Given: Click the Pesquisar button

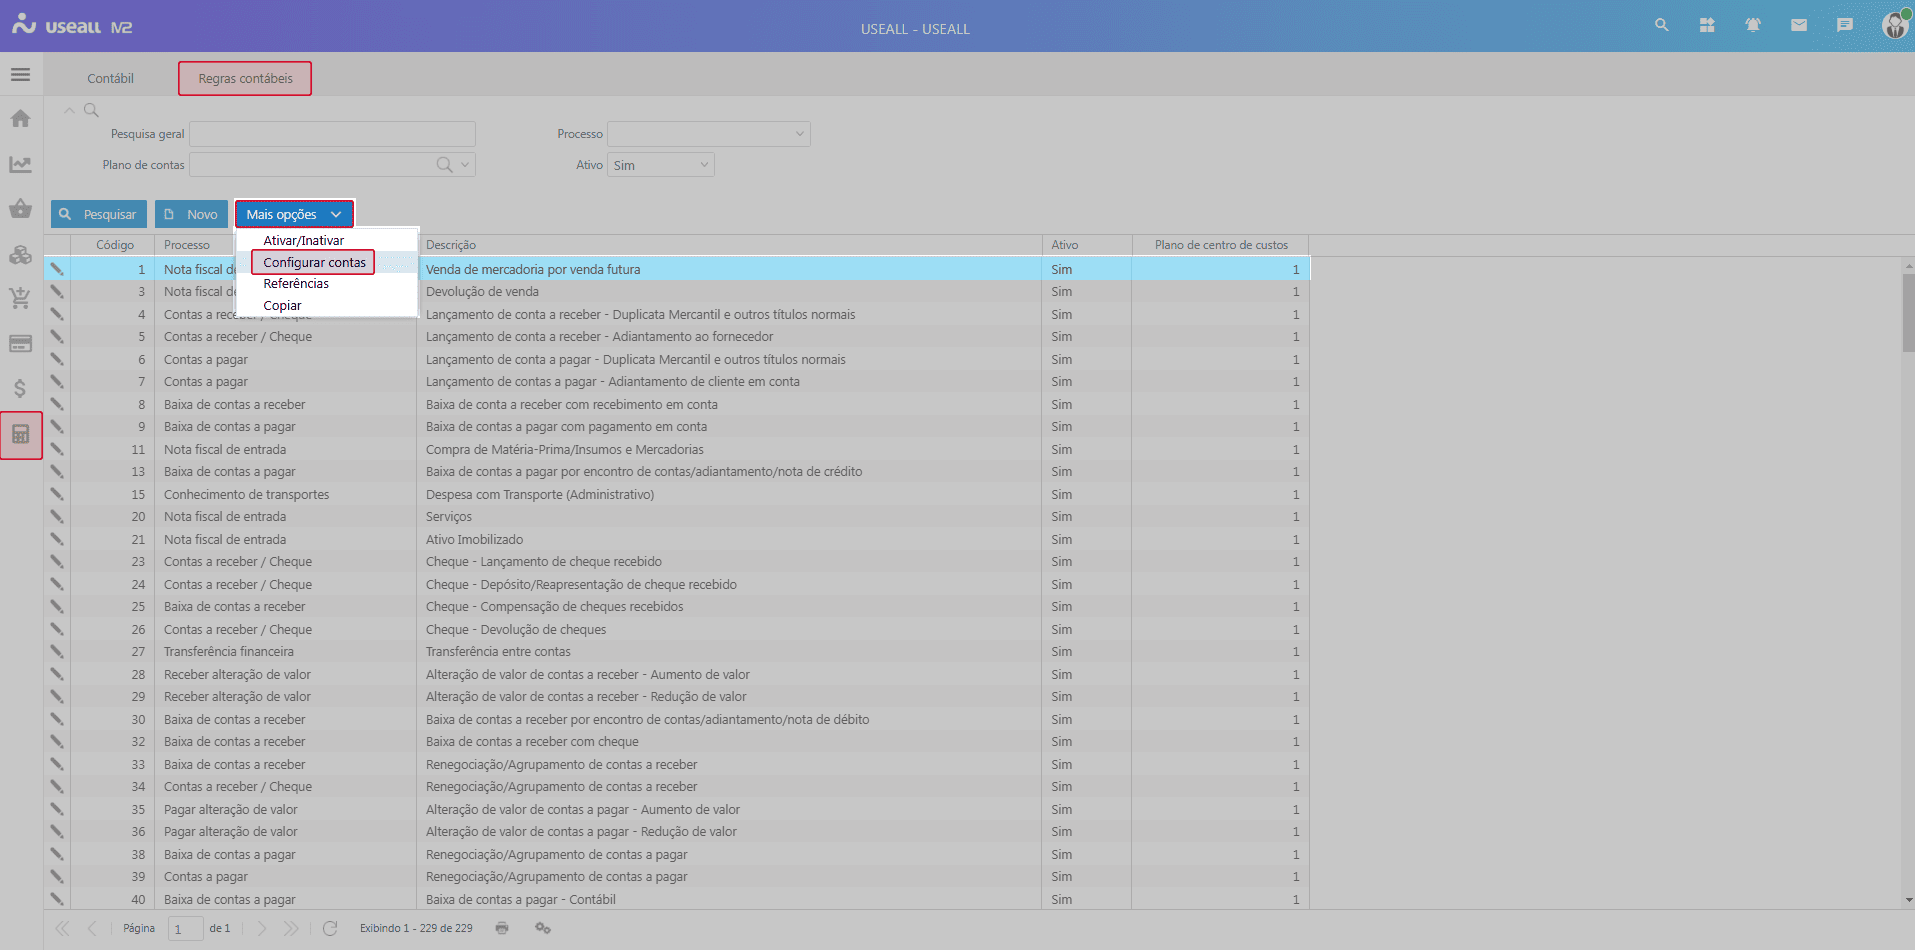Looking at the screenshot, I should (x=98, y=213).
